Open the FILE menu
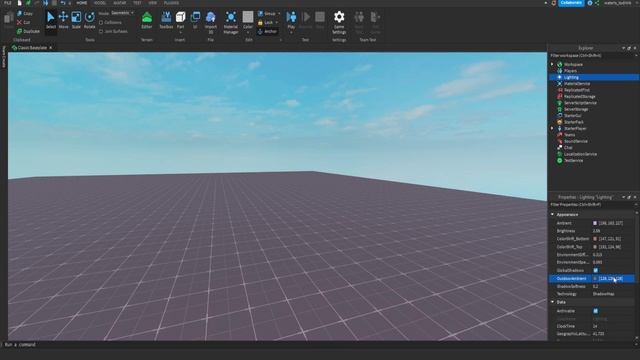This screenshot has width=640, height=360. [8, 3]
